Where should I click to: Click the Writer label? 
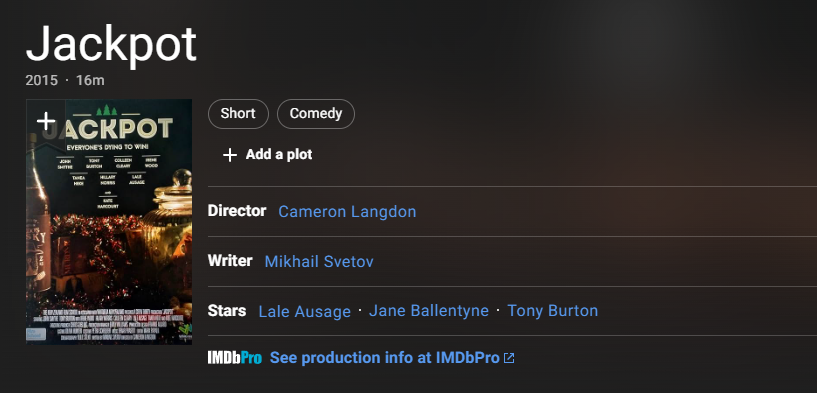(x=230, y=261)
